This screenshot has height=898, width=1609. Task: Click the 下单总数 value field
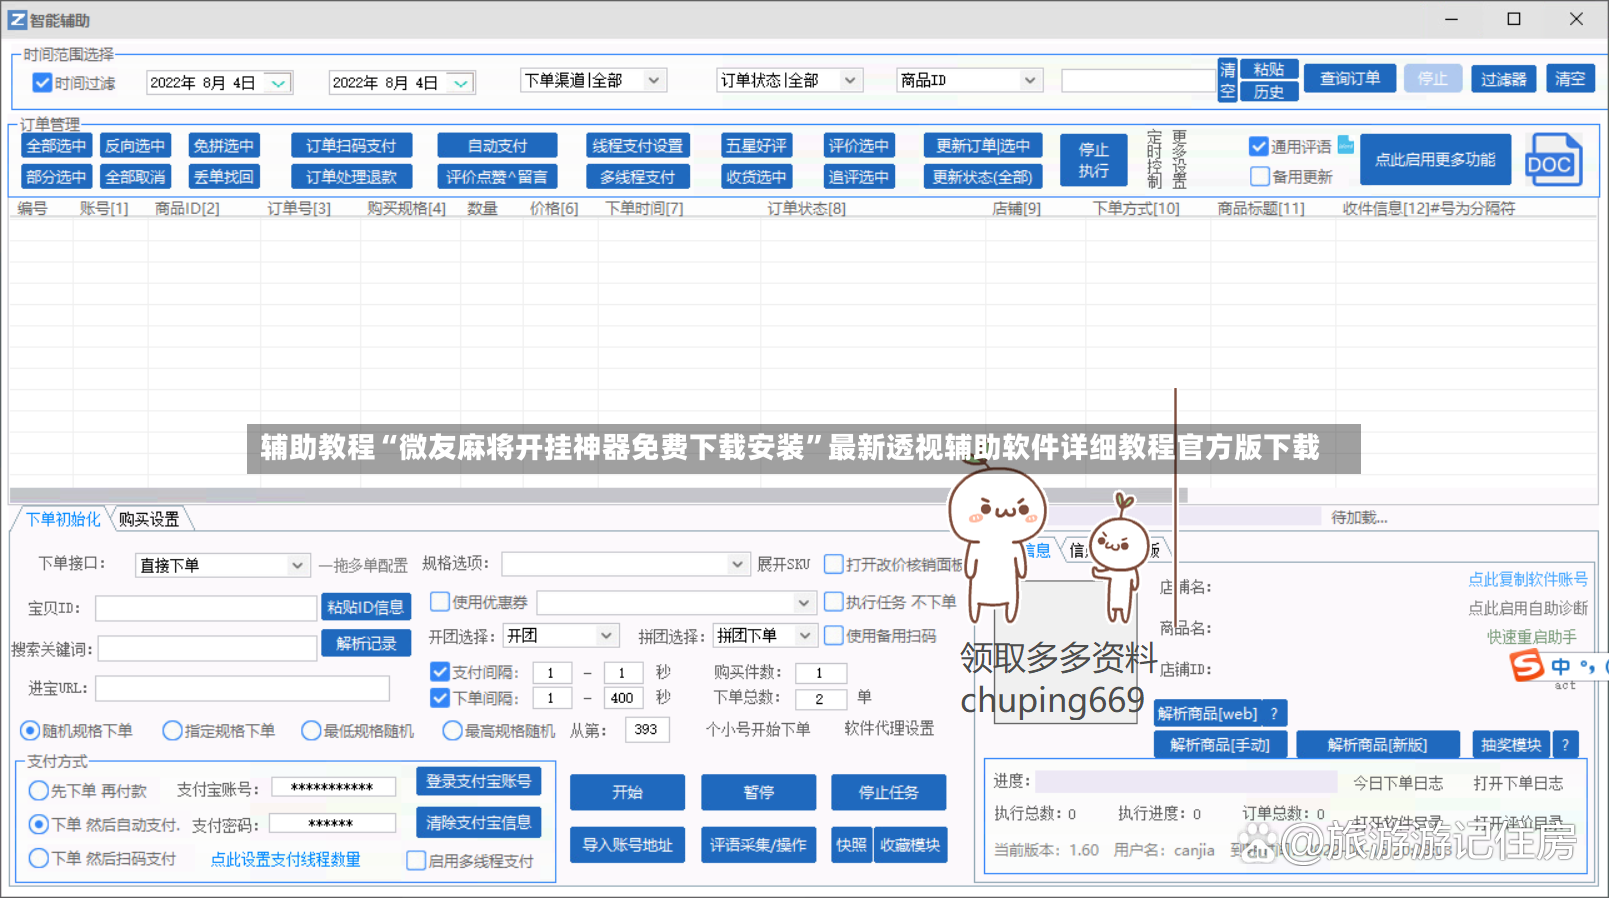coord(821,699)
